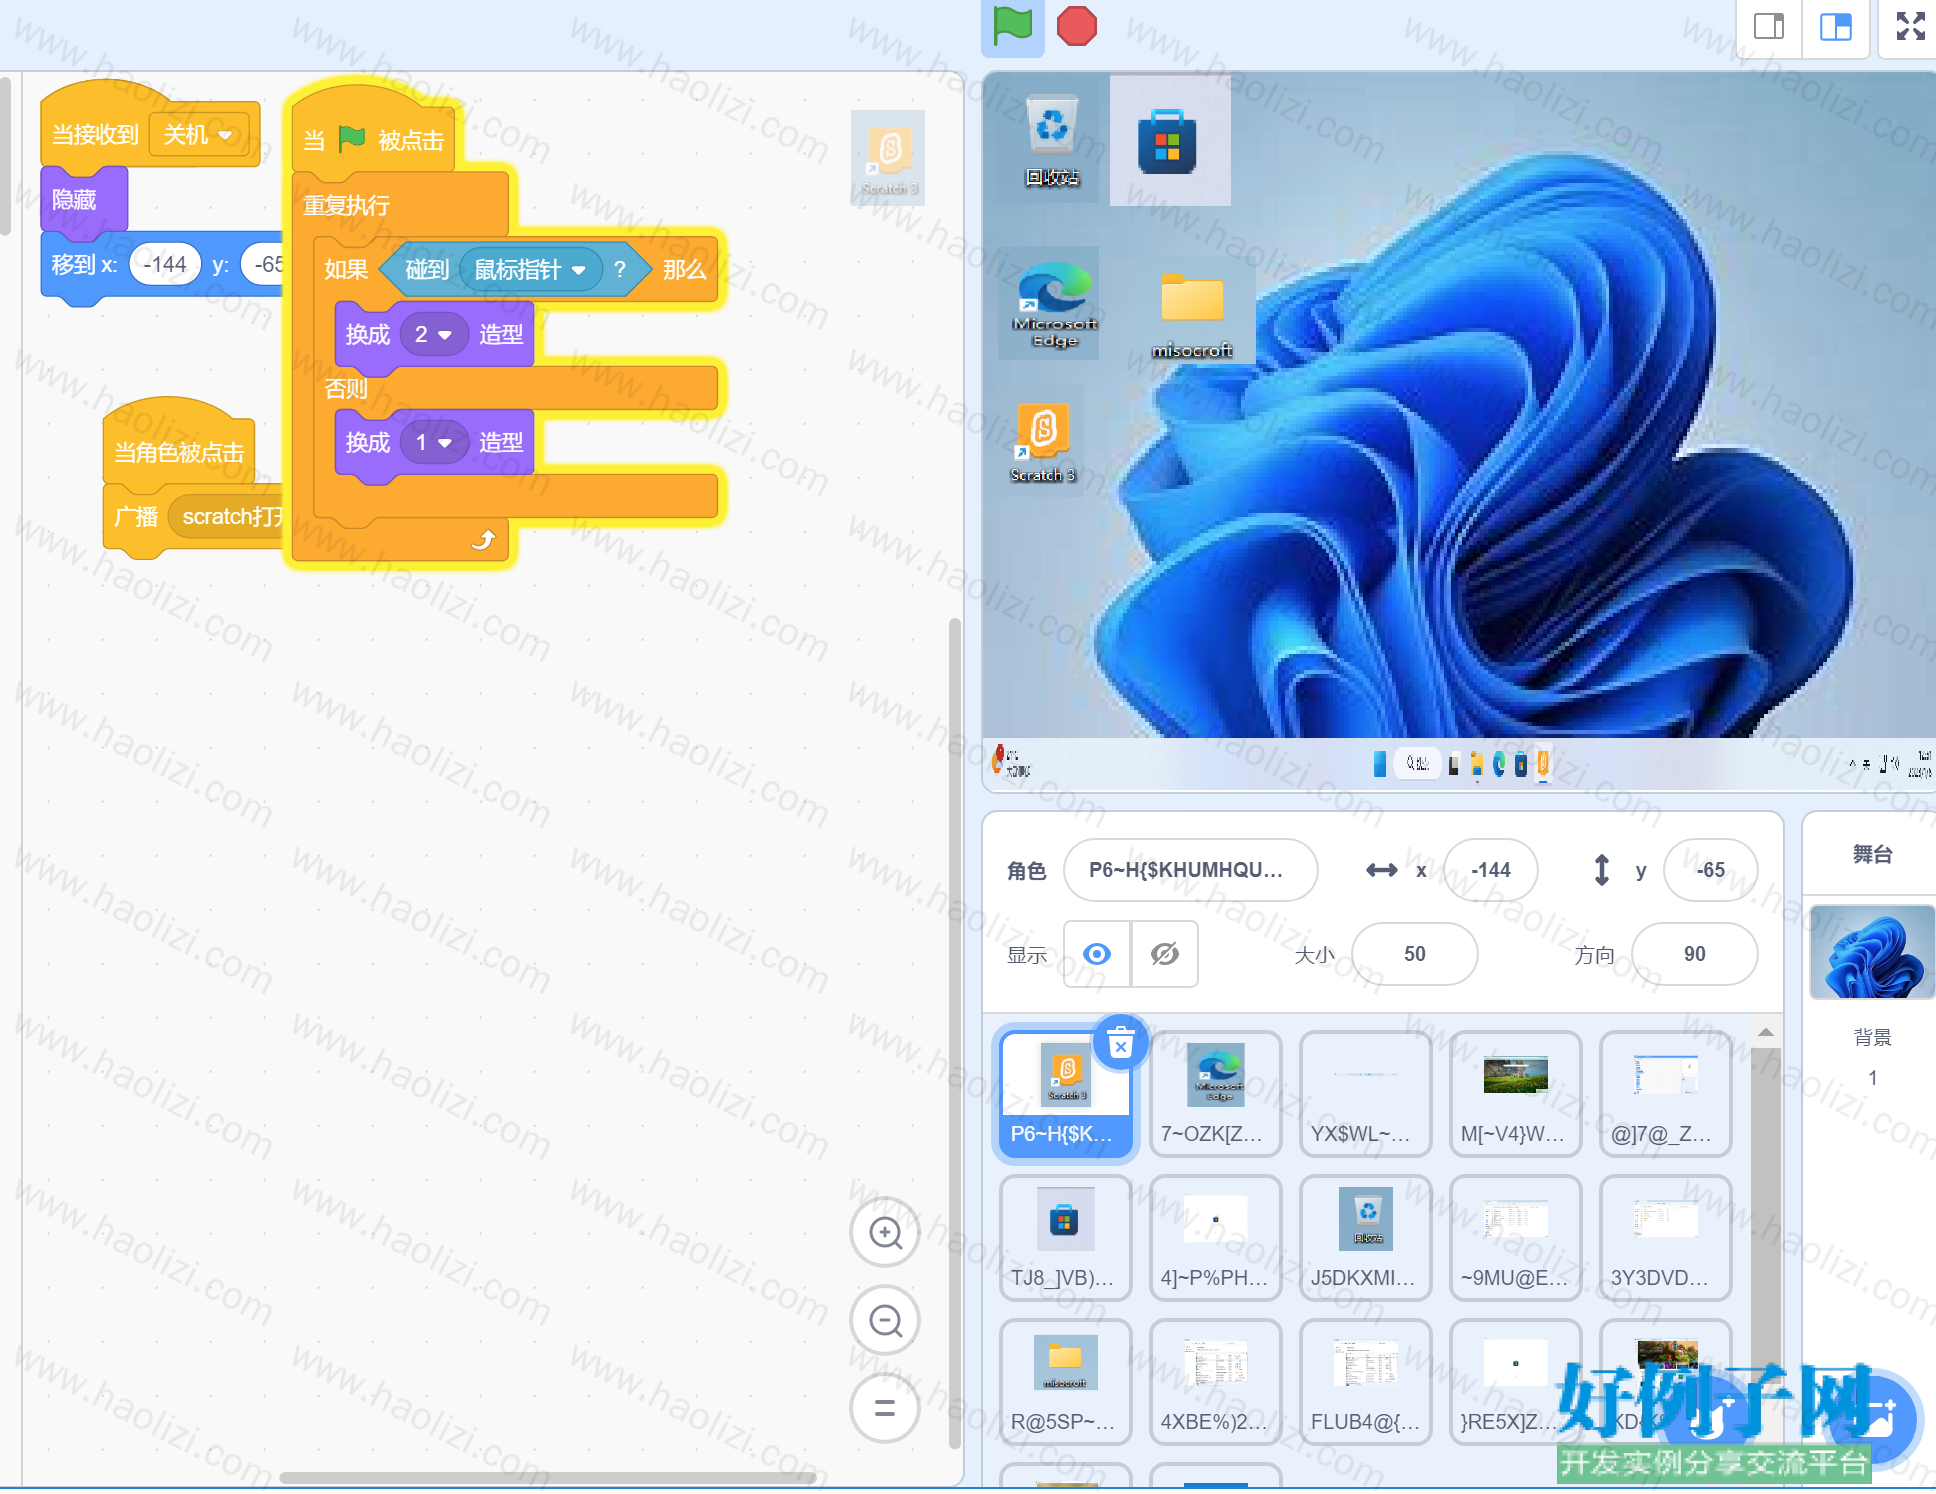Edit the sprite name field

coord(1190,870)
